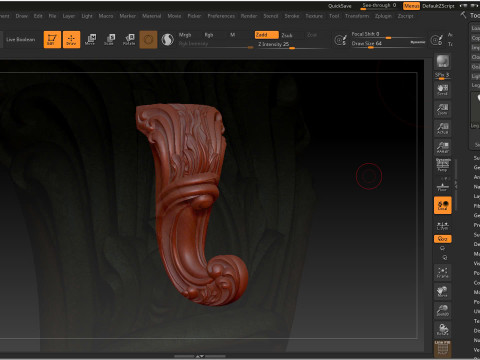Viewport: 480px width, 360px height.
Task: Open the Picker menu
Action: pos(194,16)
